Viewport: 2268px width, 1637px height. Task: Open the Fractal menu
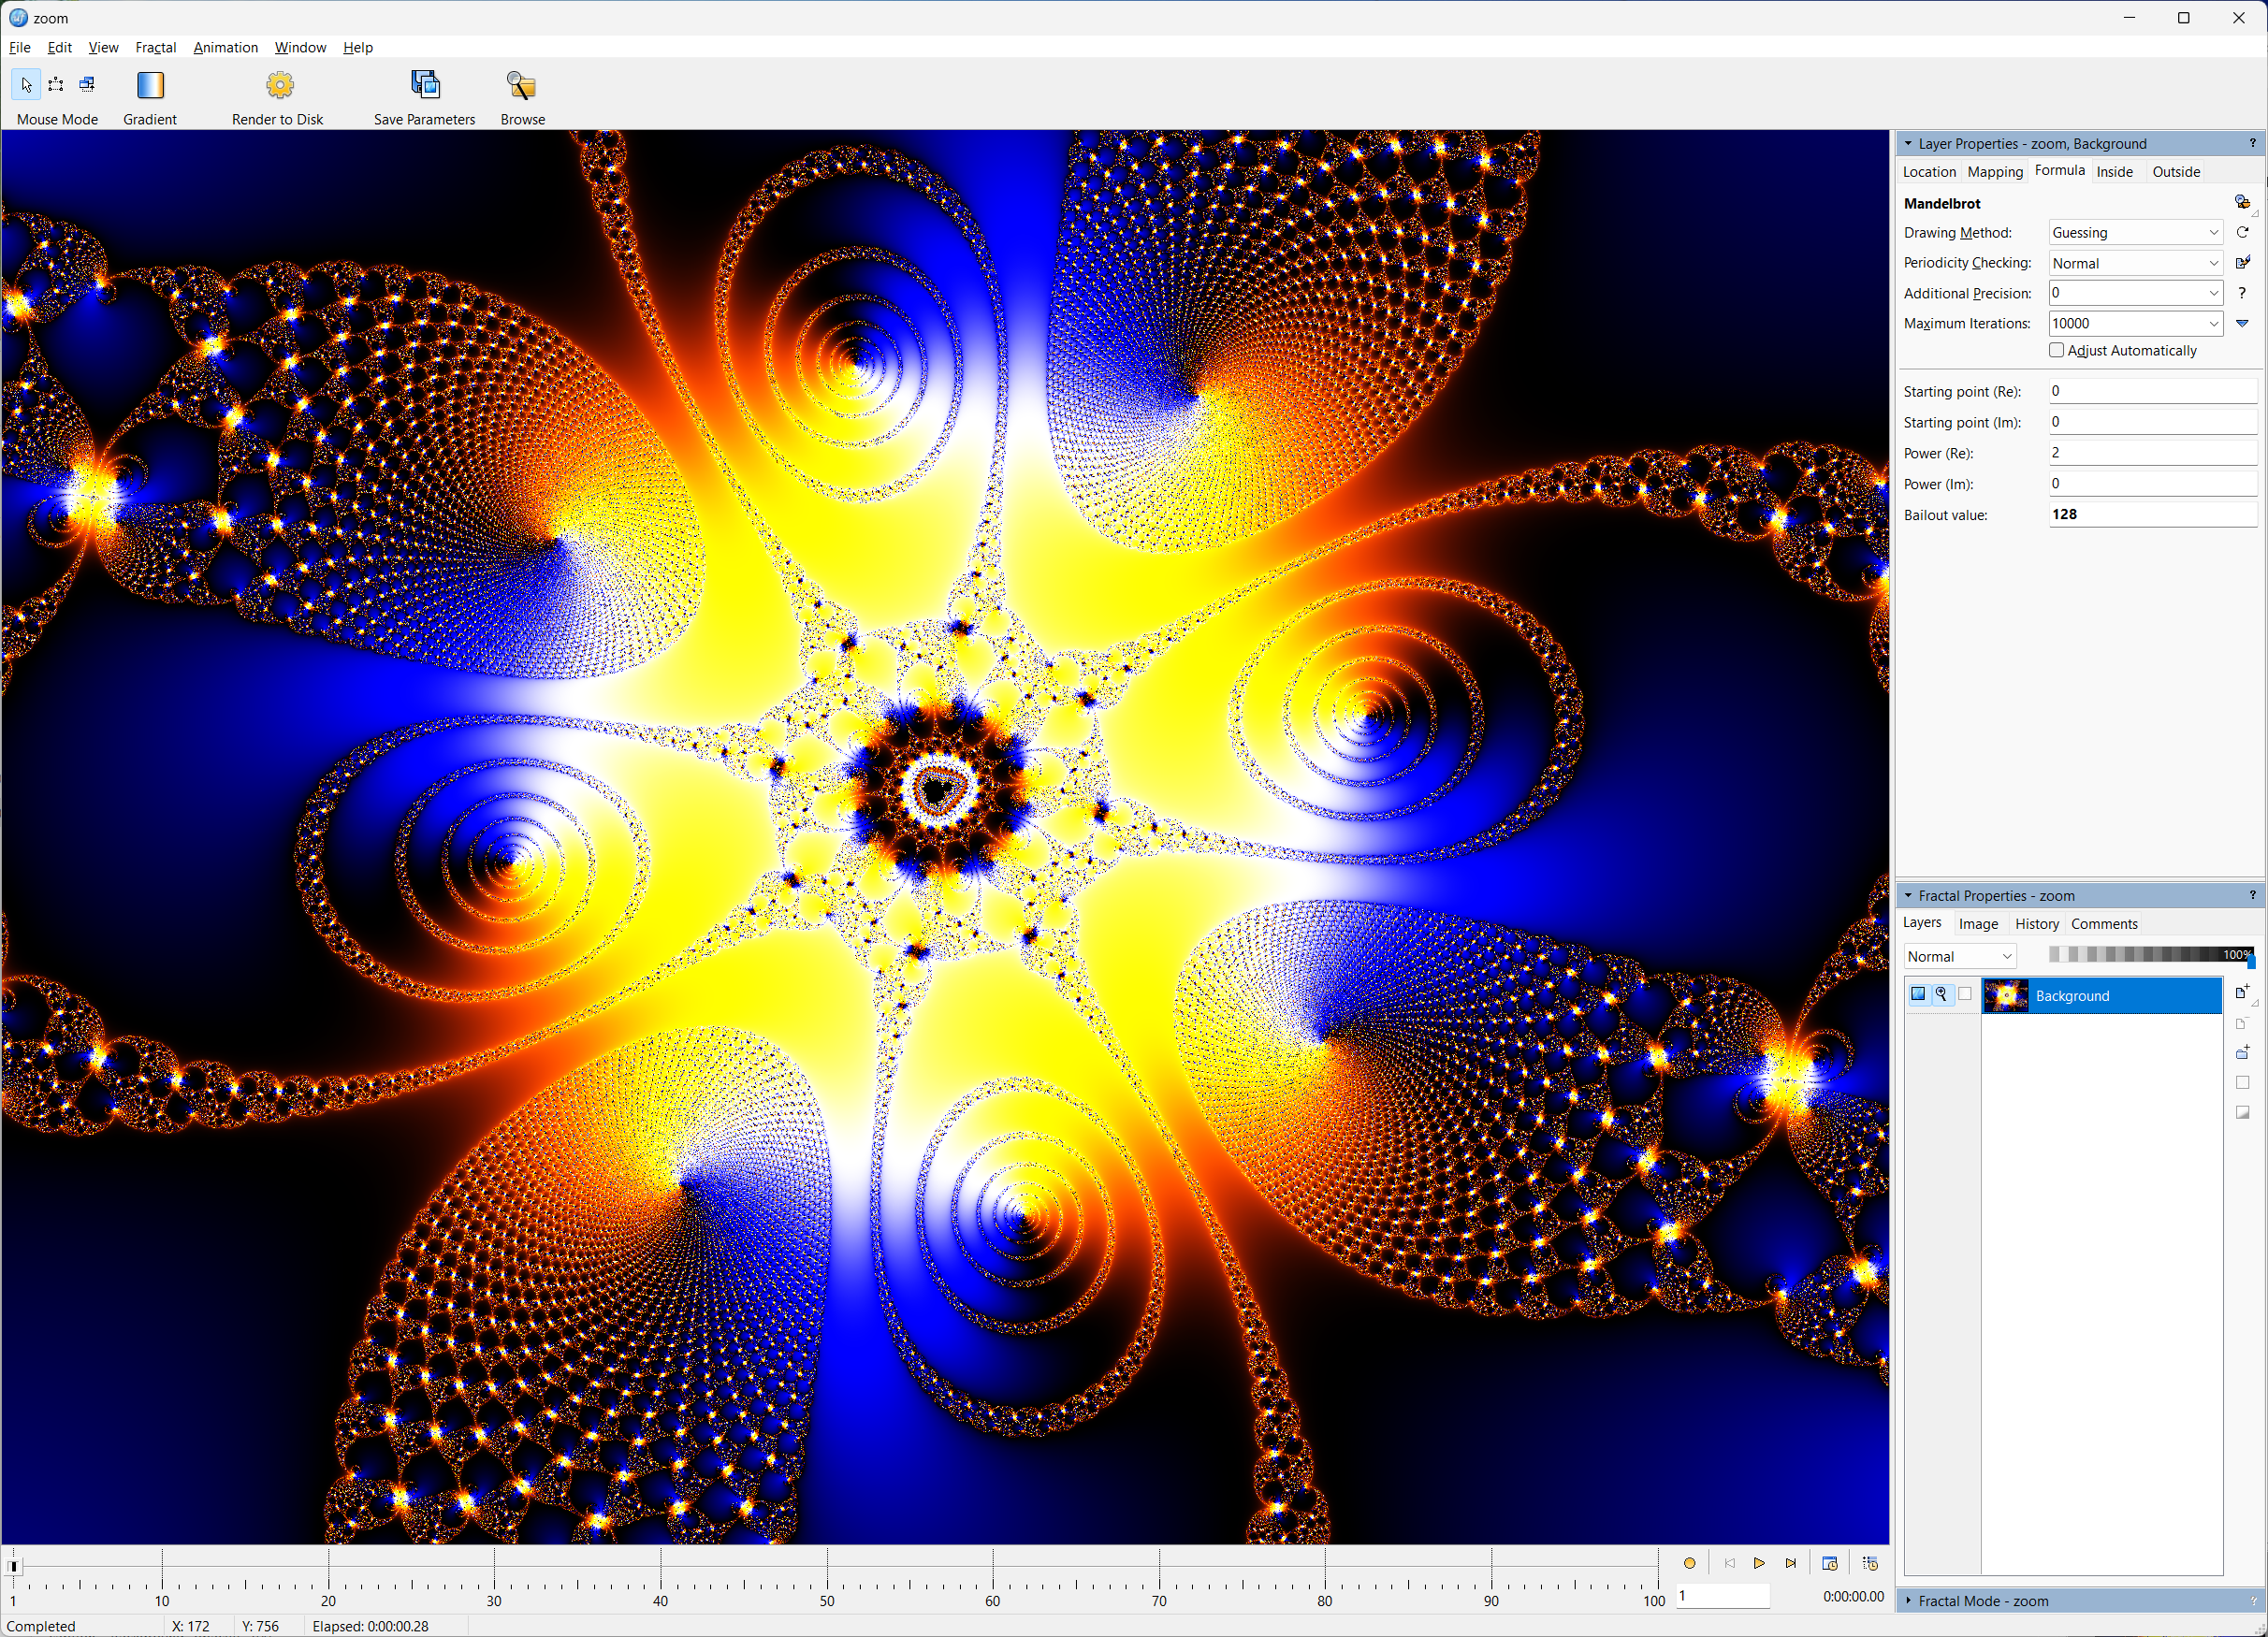tap(155, 47)
